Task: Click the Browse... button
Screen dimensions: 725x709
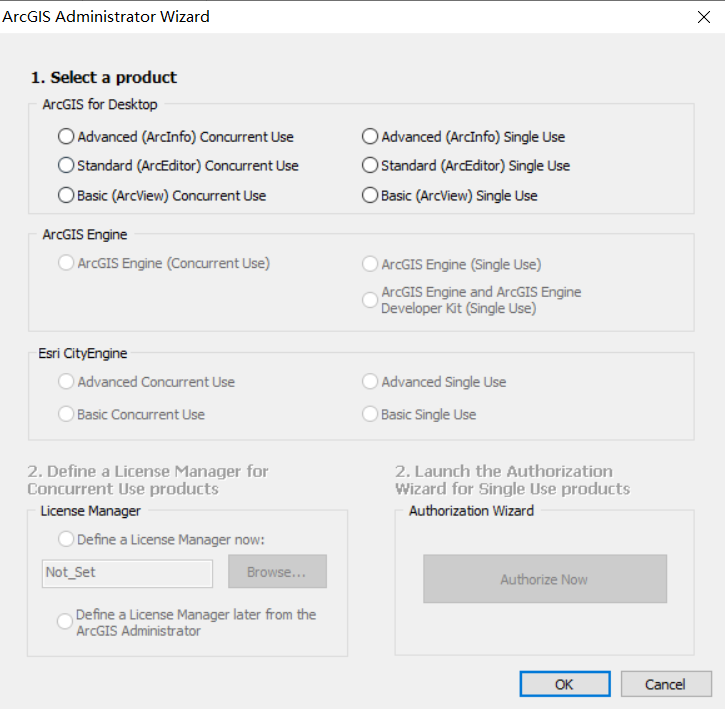Action: (277, 572)
